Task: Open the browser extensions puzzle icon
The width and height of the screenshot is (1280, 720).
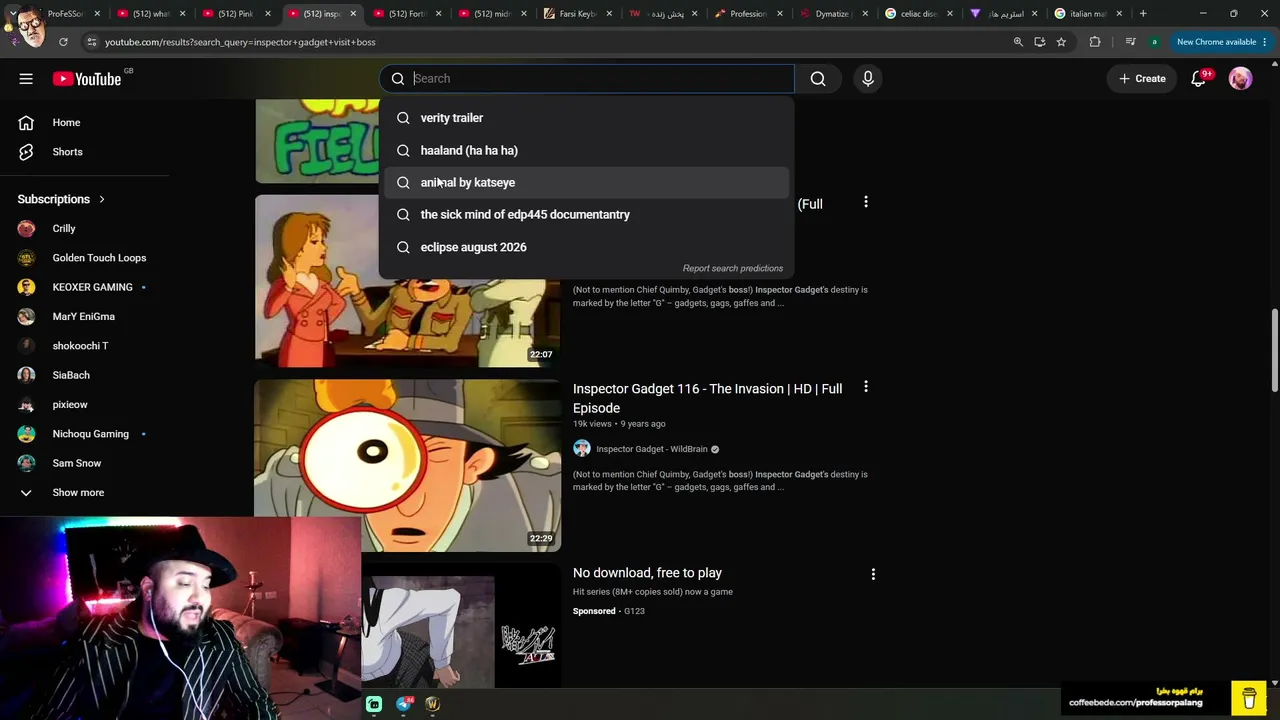Action: (1095, 42)
